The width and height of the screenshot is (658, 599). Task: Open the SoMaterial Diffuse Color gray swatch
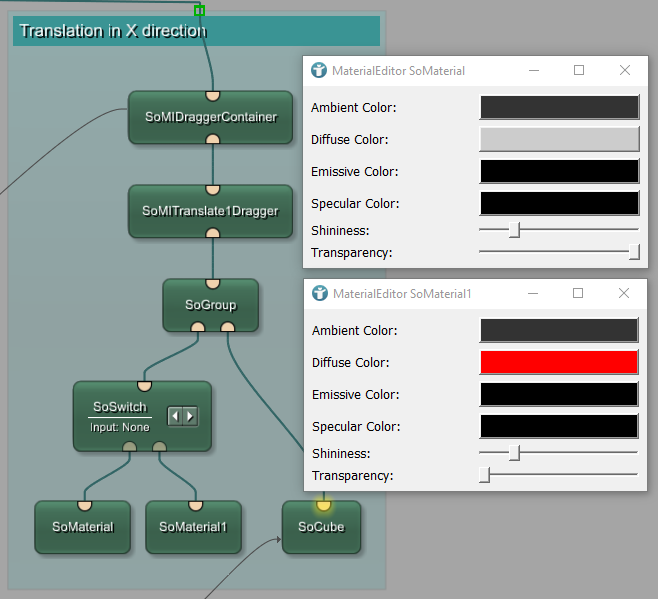click(x=559, y=139)
